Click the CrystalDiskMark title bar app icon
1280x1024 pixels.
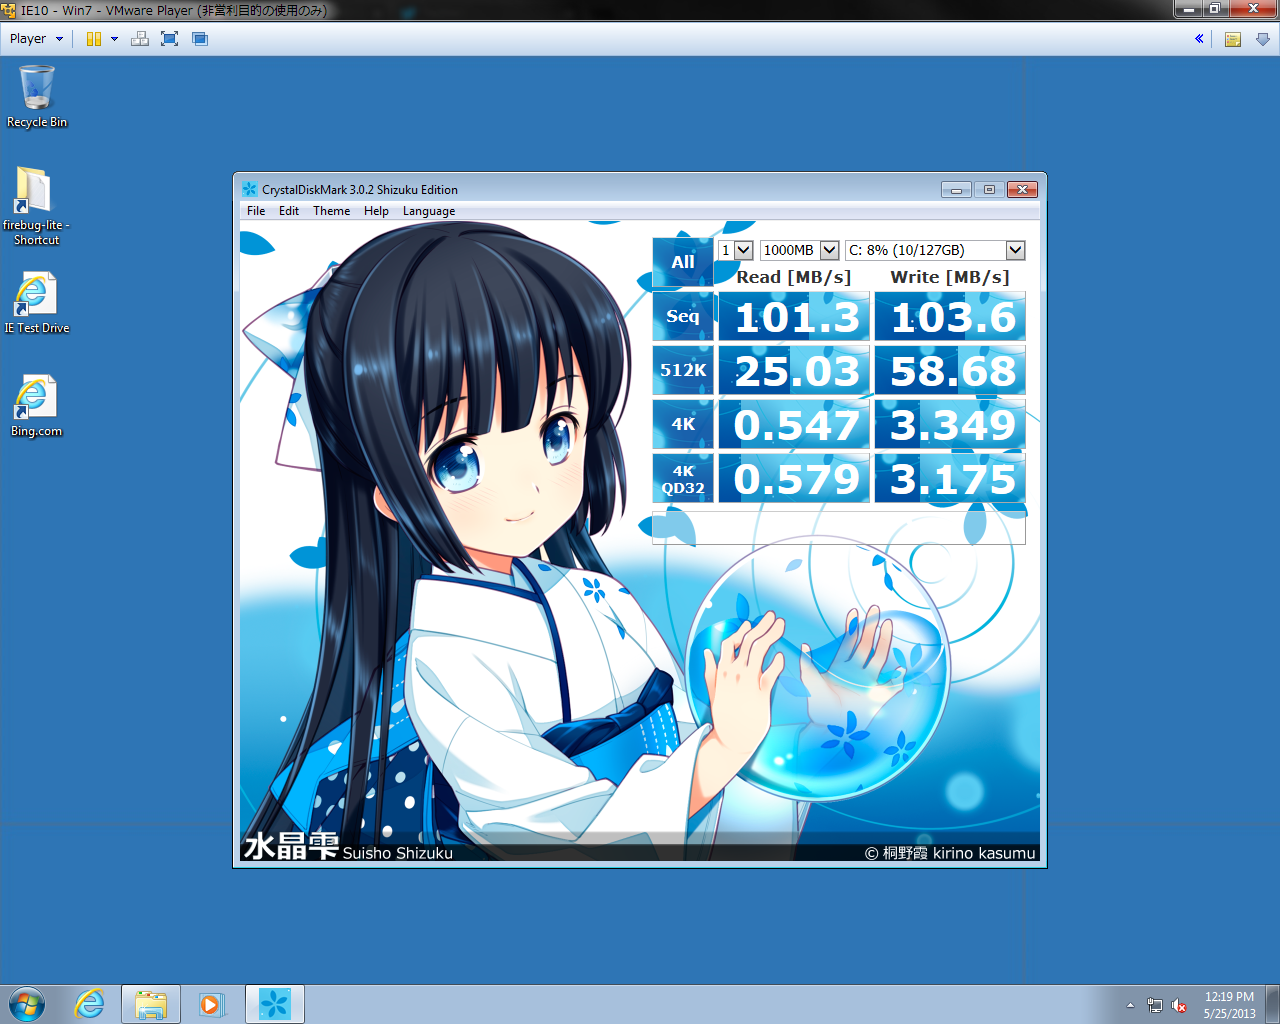(x=249, y=189)
